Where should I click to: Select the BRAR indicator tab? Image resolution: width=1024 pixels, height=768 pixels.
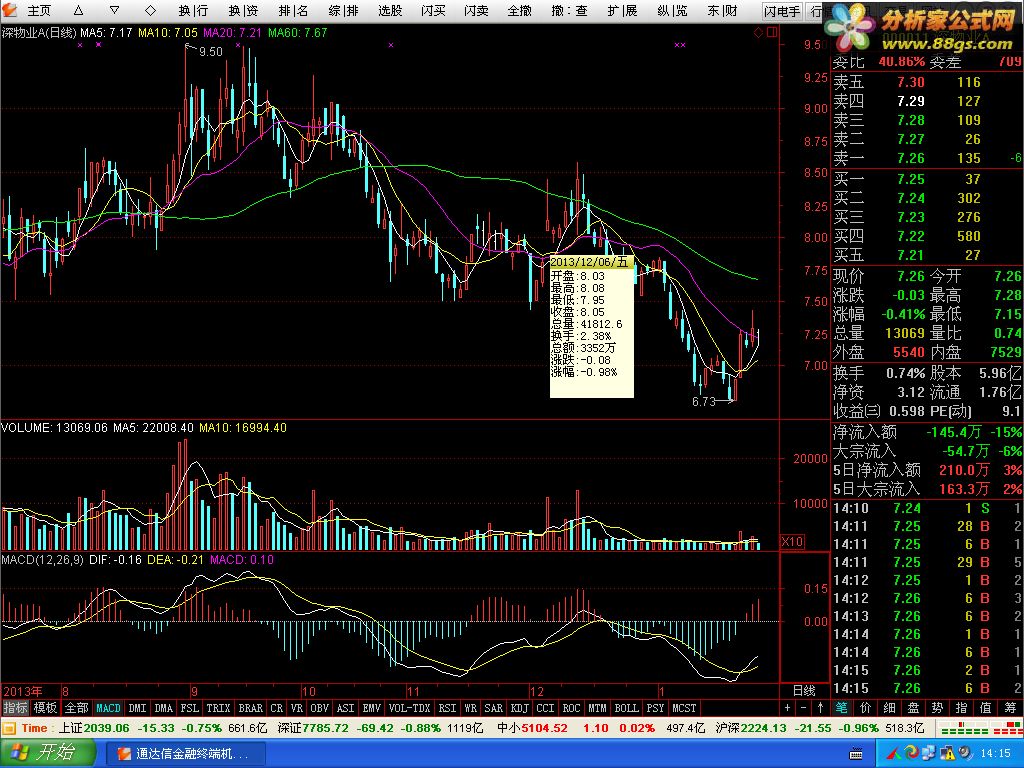(x=250, y=708)
